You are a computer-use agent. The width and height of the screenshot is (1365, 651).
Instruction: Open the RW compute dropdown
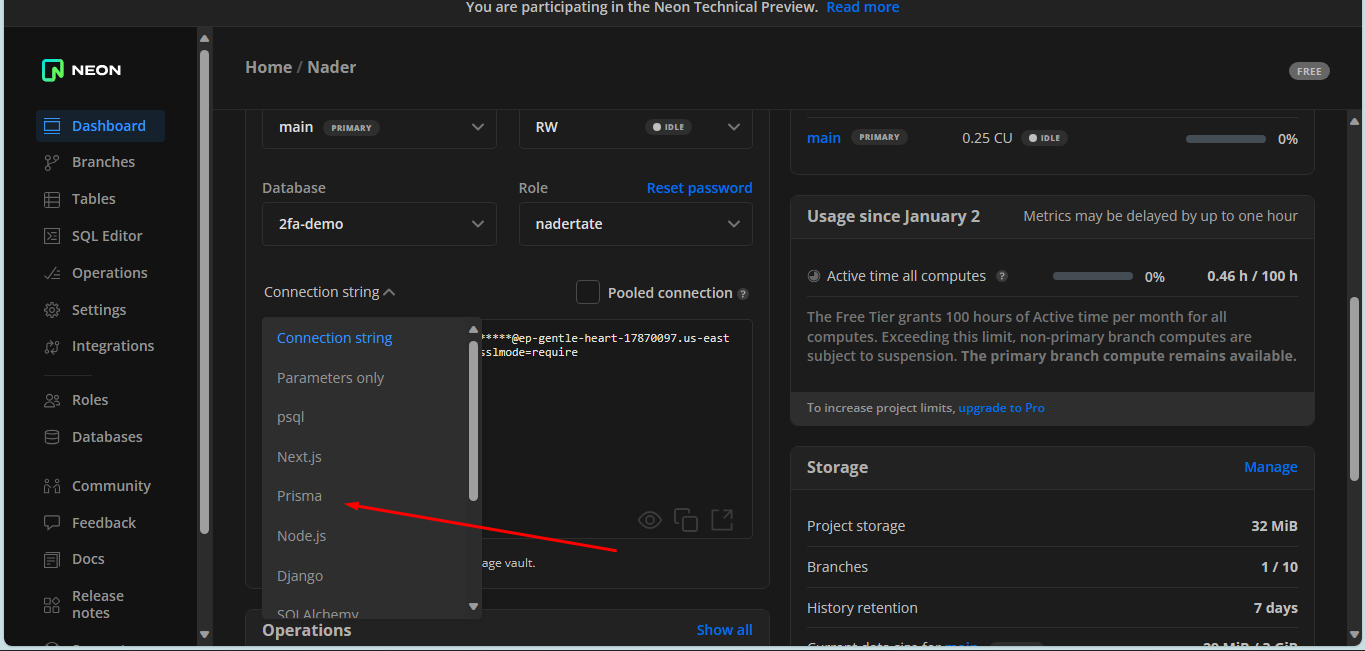pos(636,127)
